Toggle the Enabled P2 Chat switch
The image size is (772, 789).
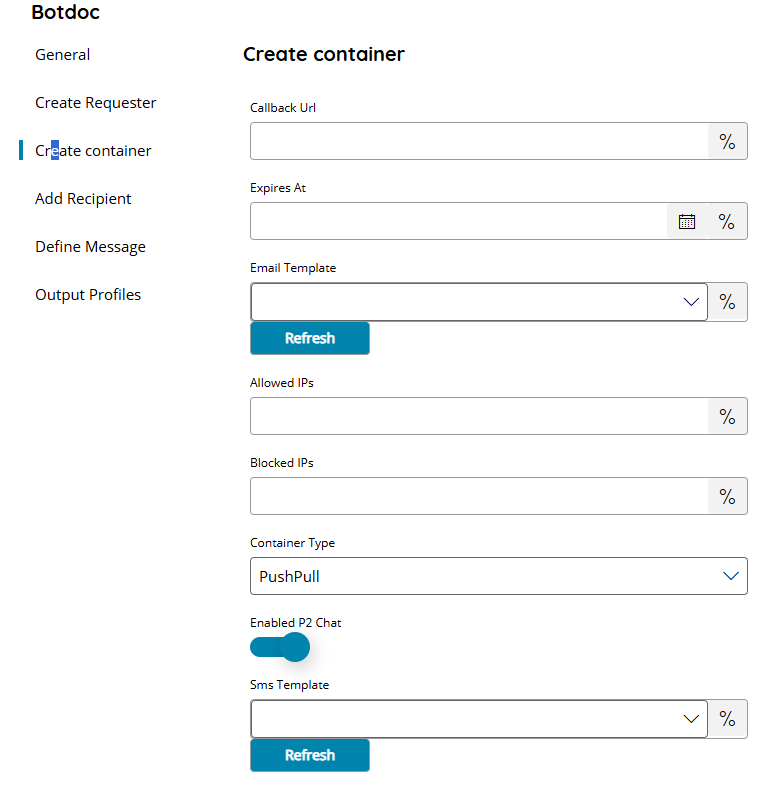pyautogui.click(x=280, y=647)
